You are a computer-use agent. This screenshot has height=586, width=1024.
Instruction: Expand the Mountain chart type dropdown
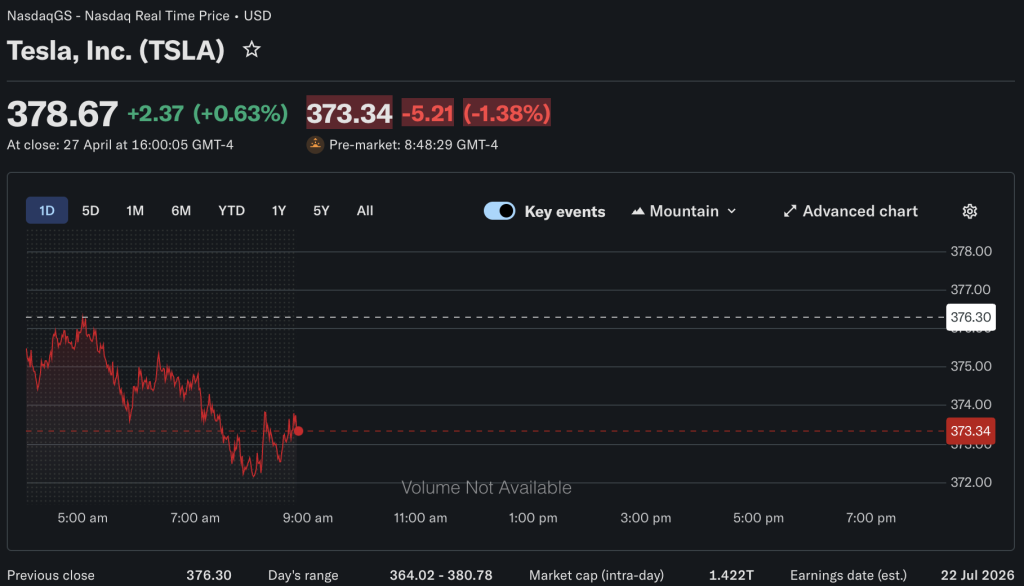tap(731, 211)
